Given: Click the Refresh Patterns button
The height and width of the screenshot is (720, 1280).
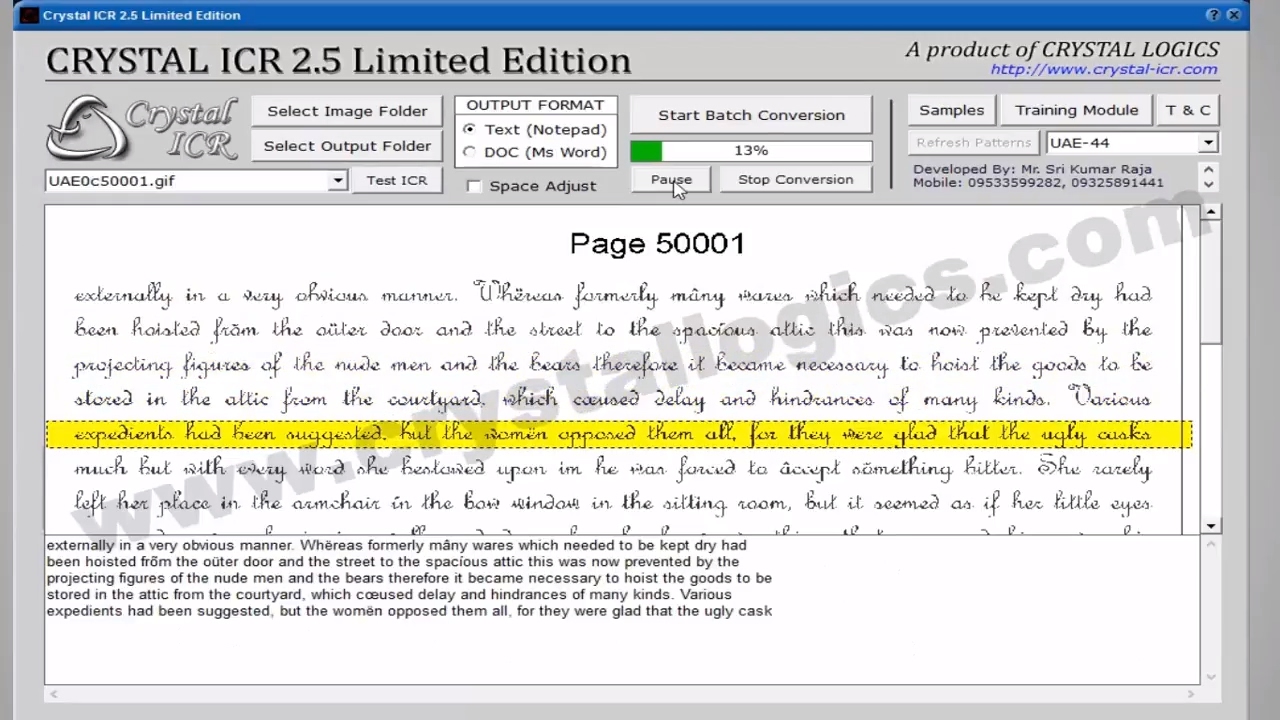Looking at the screenshot, I should [973, 143].
